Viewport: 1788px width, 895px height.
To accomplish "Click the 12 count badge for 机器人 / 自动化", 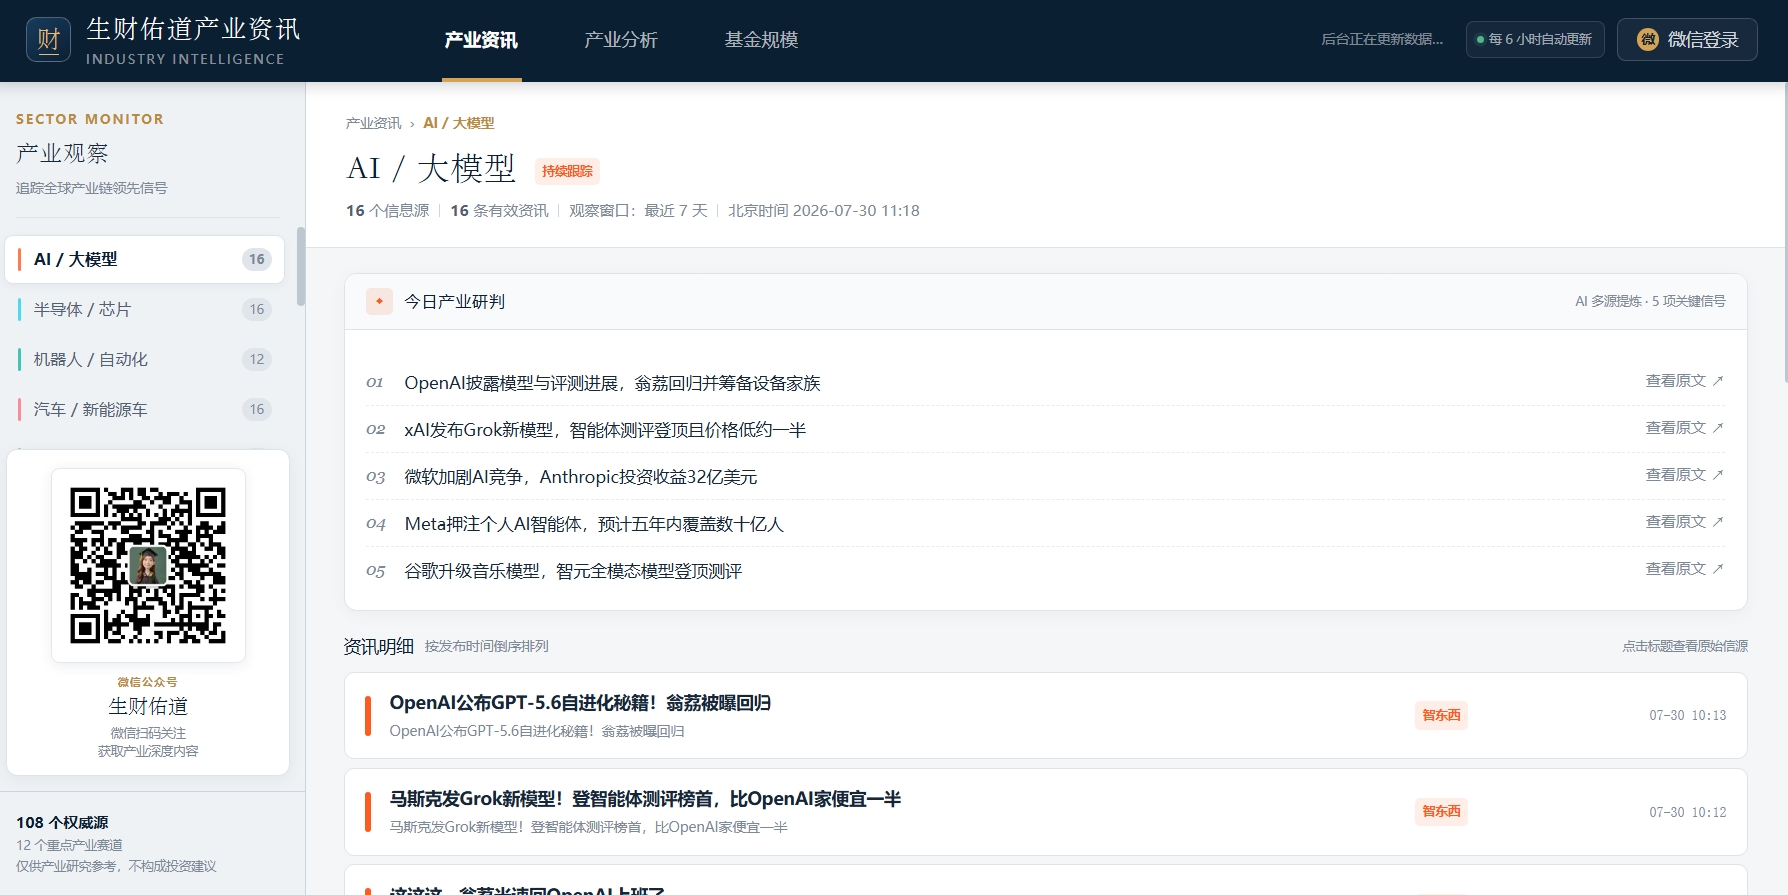I will (257, 359).
